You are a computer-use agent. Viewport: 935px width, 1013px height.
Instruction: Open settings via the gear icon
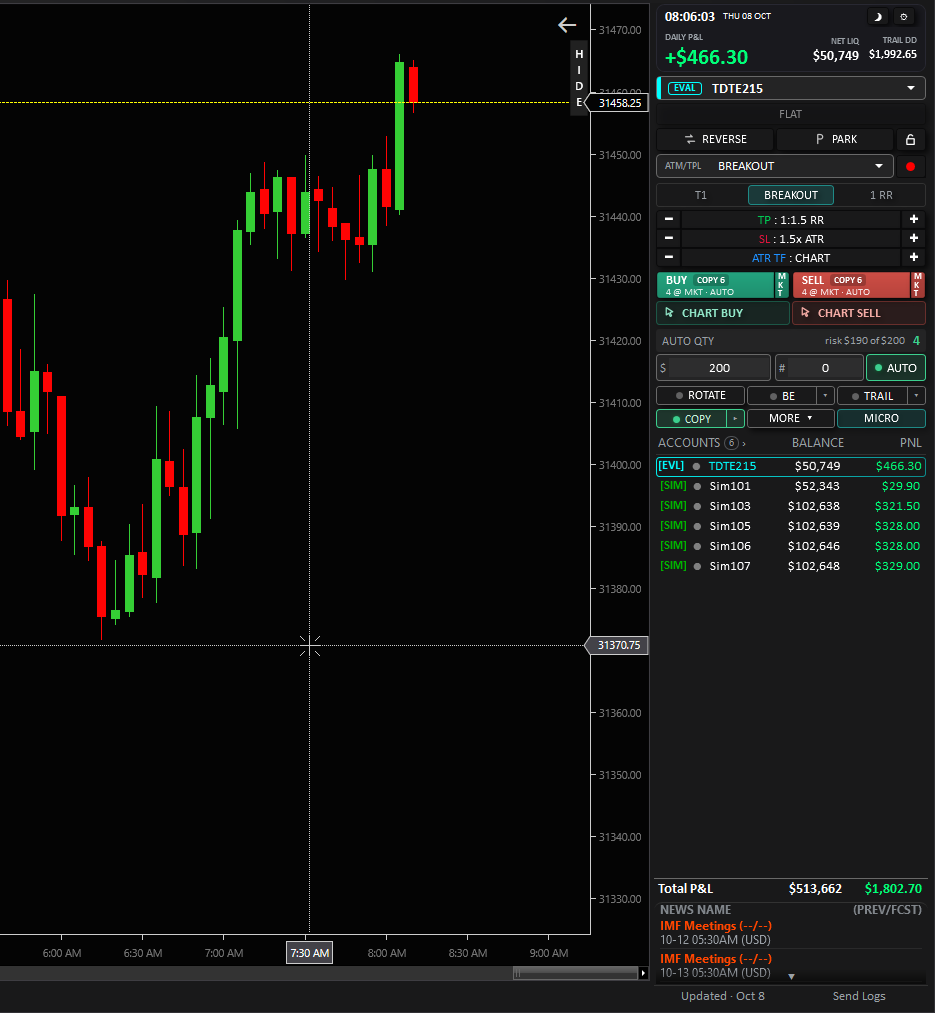coord(903,17)
